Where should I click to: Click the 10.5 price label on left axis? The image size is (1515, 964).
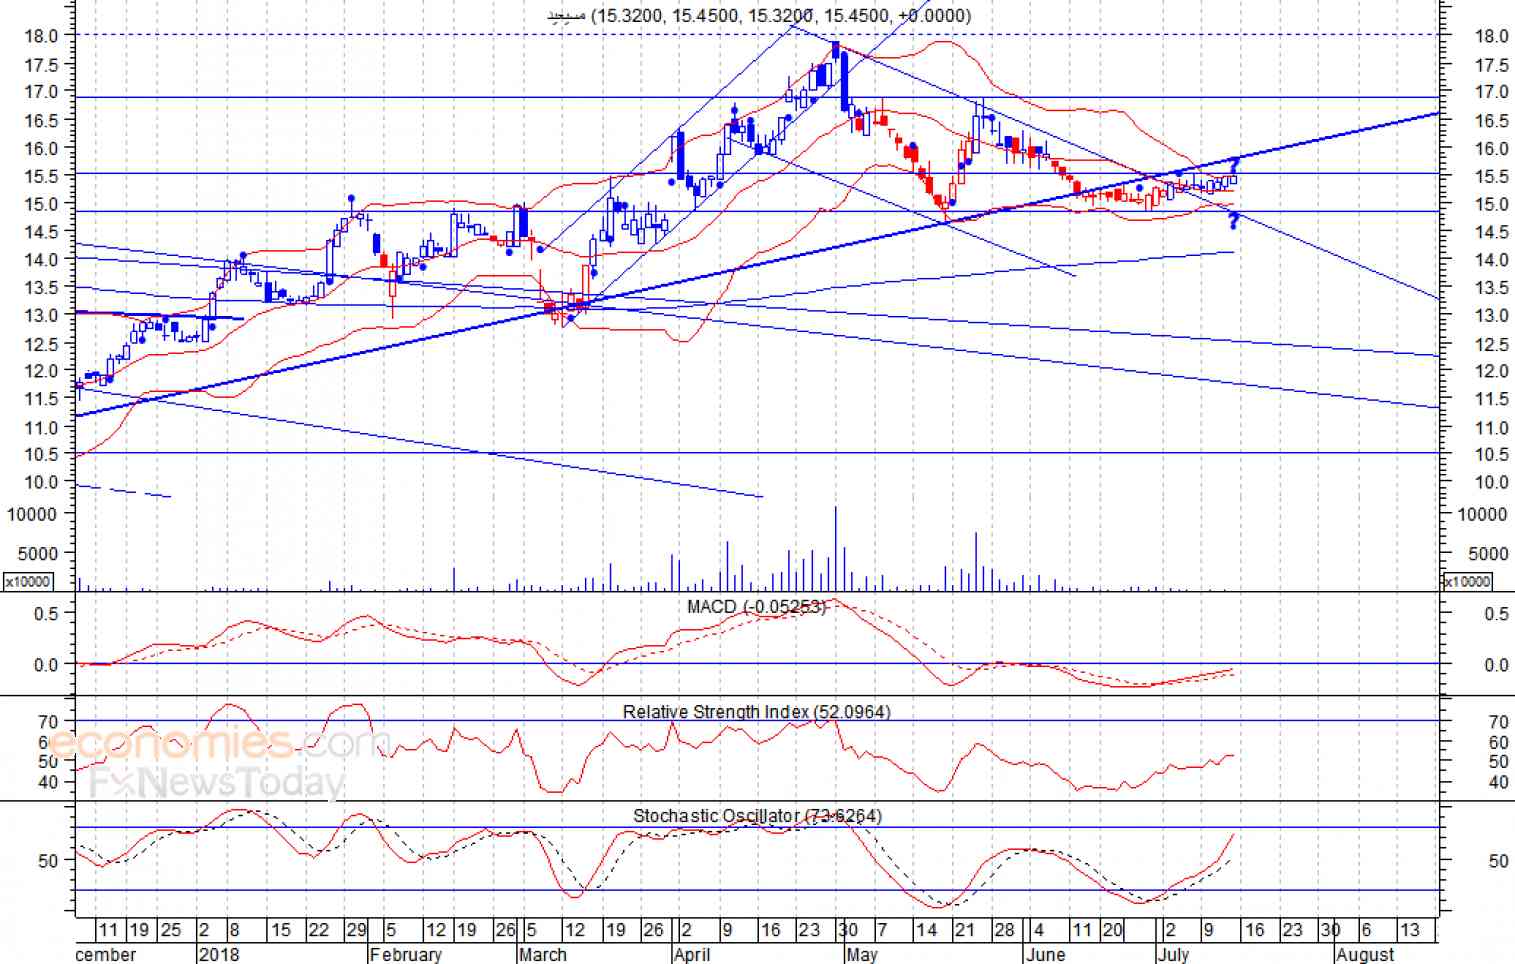point(41,454)
